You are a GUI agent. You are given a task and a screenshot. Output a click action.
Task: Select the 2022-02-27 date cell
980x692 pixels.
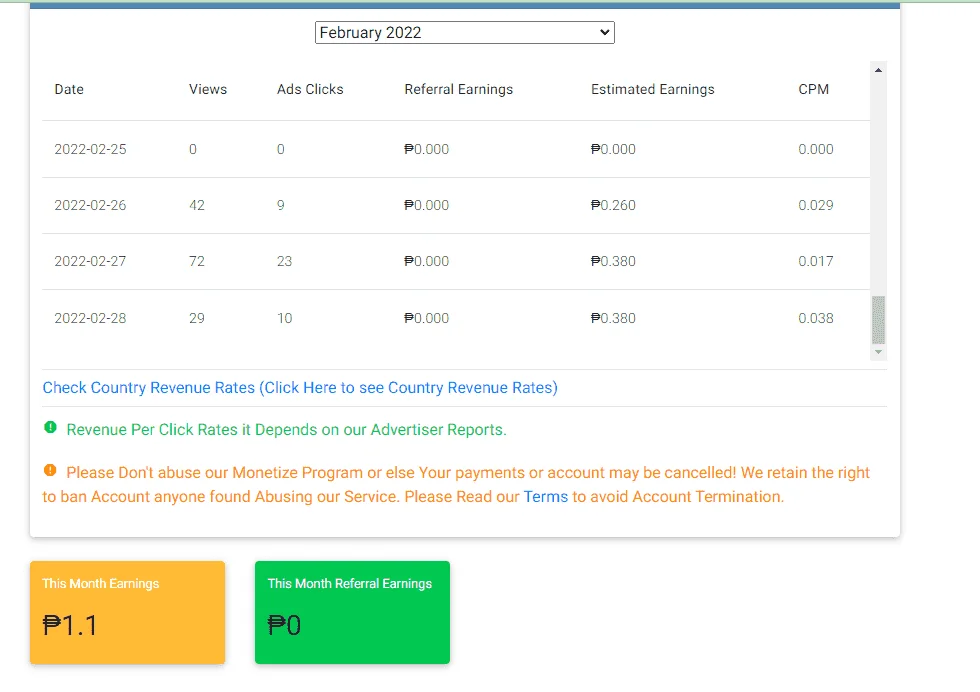point(90,261)
